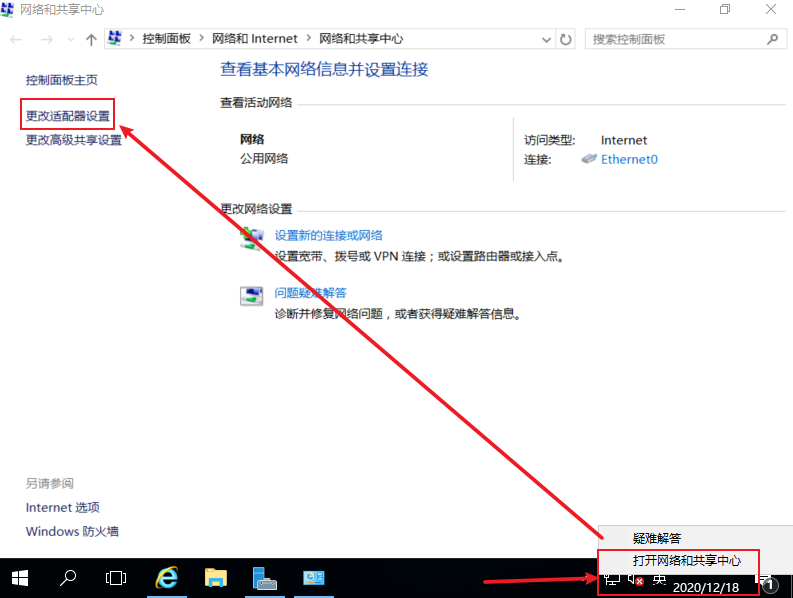Launch Internet Explorer from taskbar
793x598 pixels.
pyautogui.click(x=166, y=578)
